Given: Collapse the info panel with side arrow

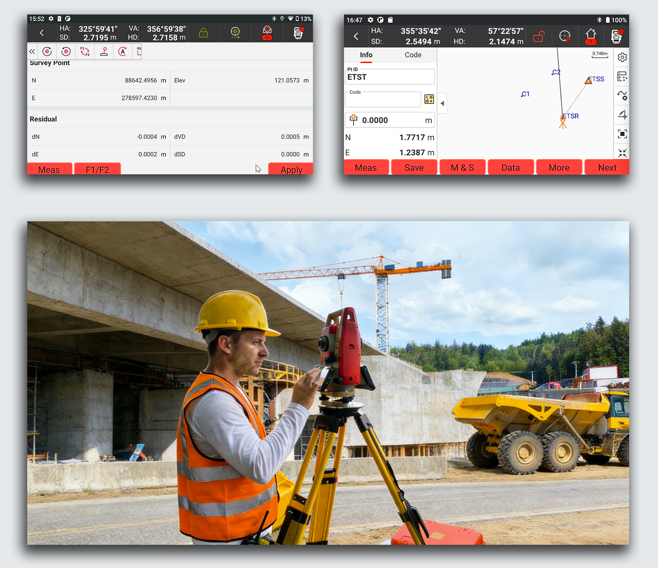Looking at the screenshot, I should (442, 102).
